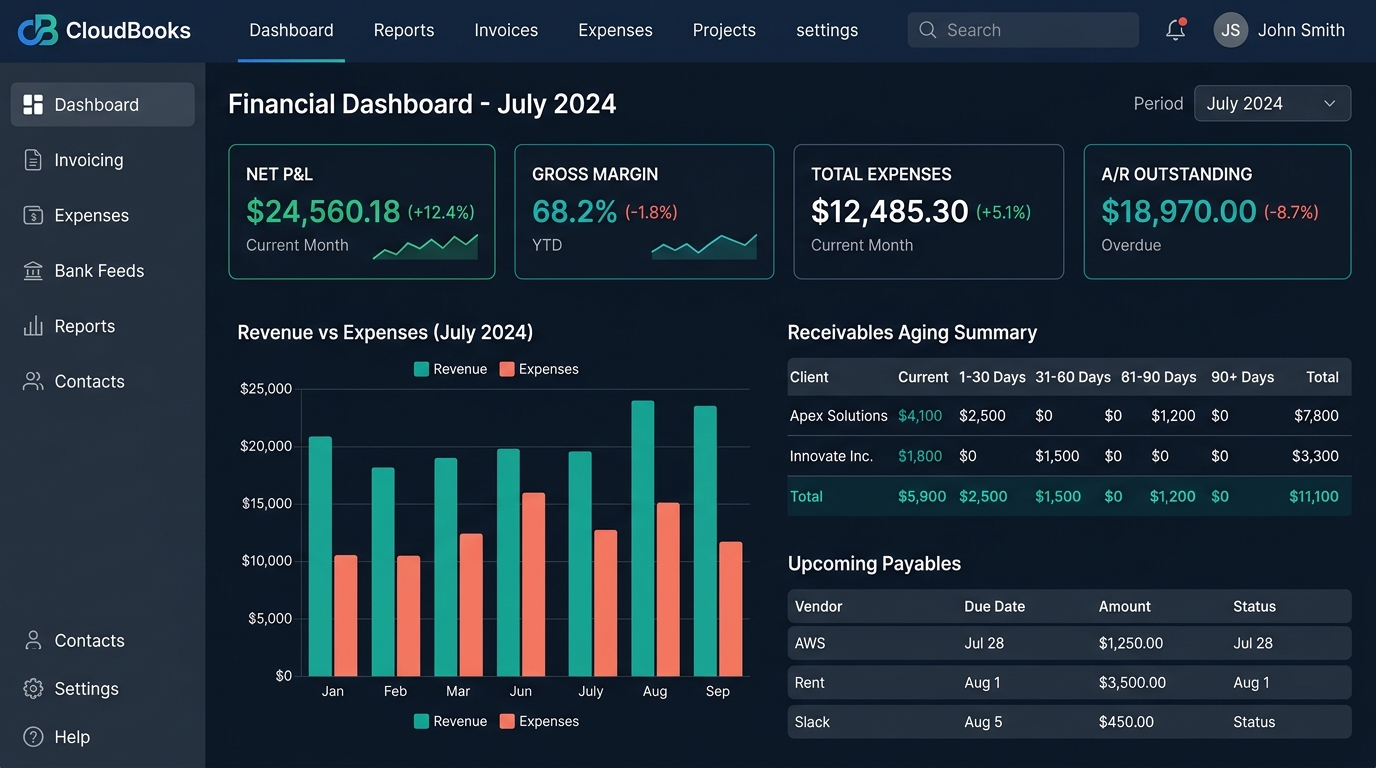The image size is (1376, 768).
Task: Click the Sep expenses bar
Action: pos(731,609)
